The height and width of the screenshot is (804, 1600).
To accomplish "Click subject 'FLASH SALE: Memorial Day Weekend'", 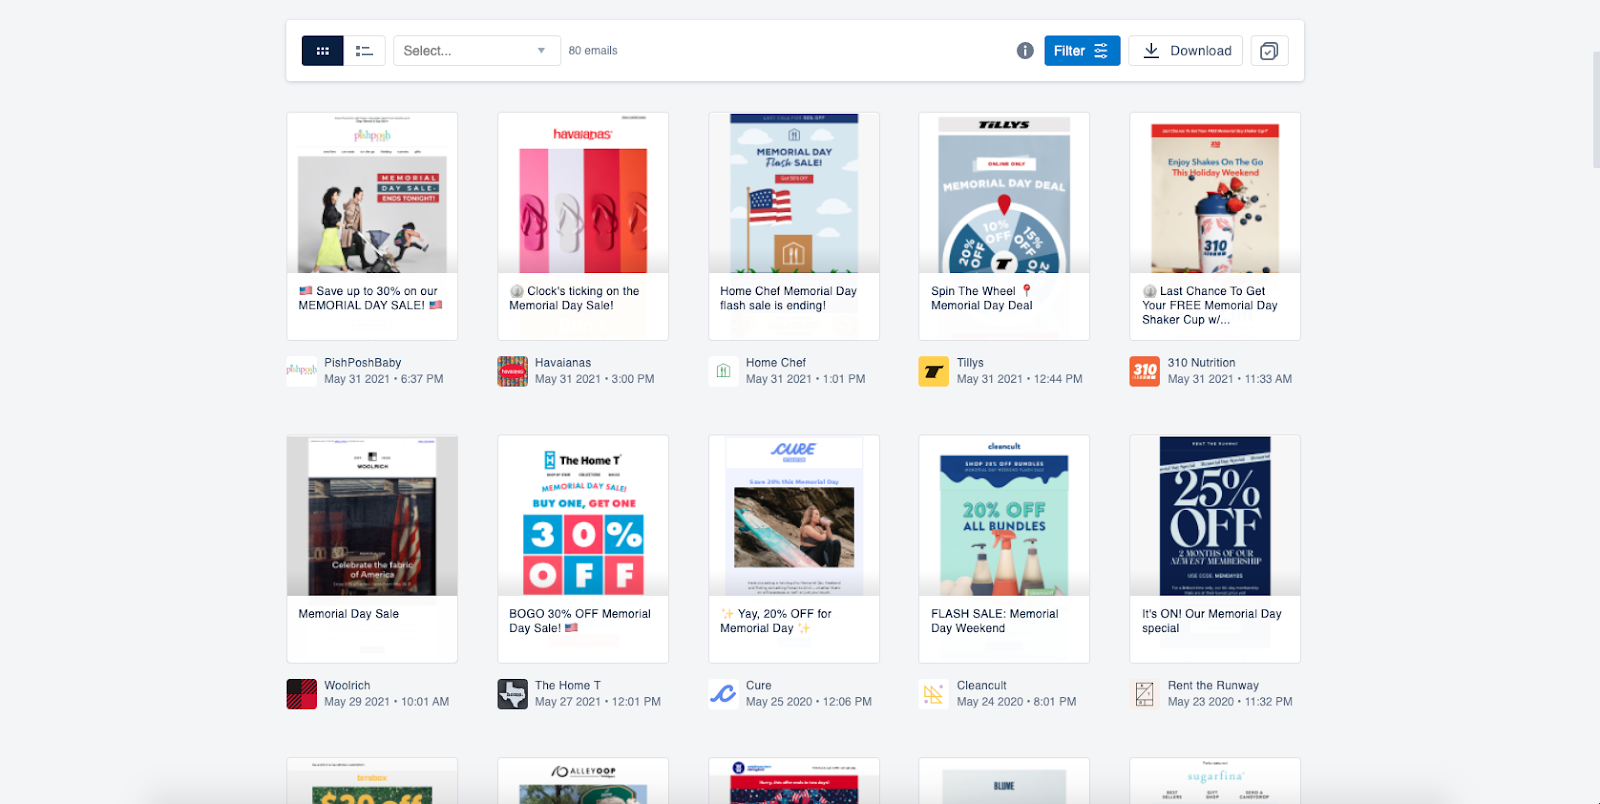I will point(994,621).
